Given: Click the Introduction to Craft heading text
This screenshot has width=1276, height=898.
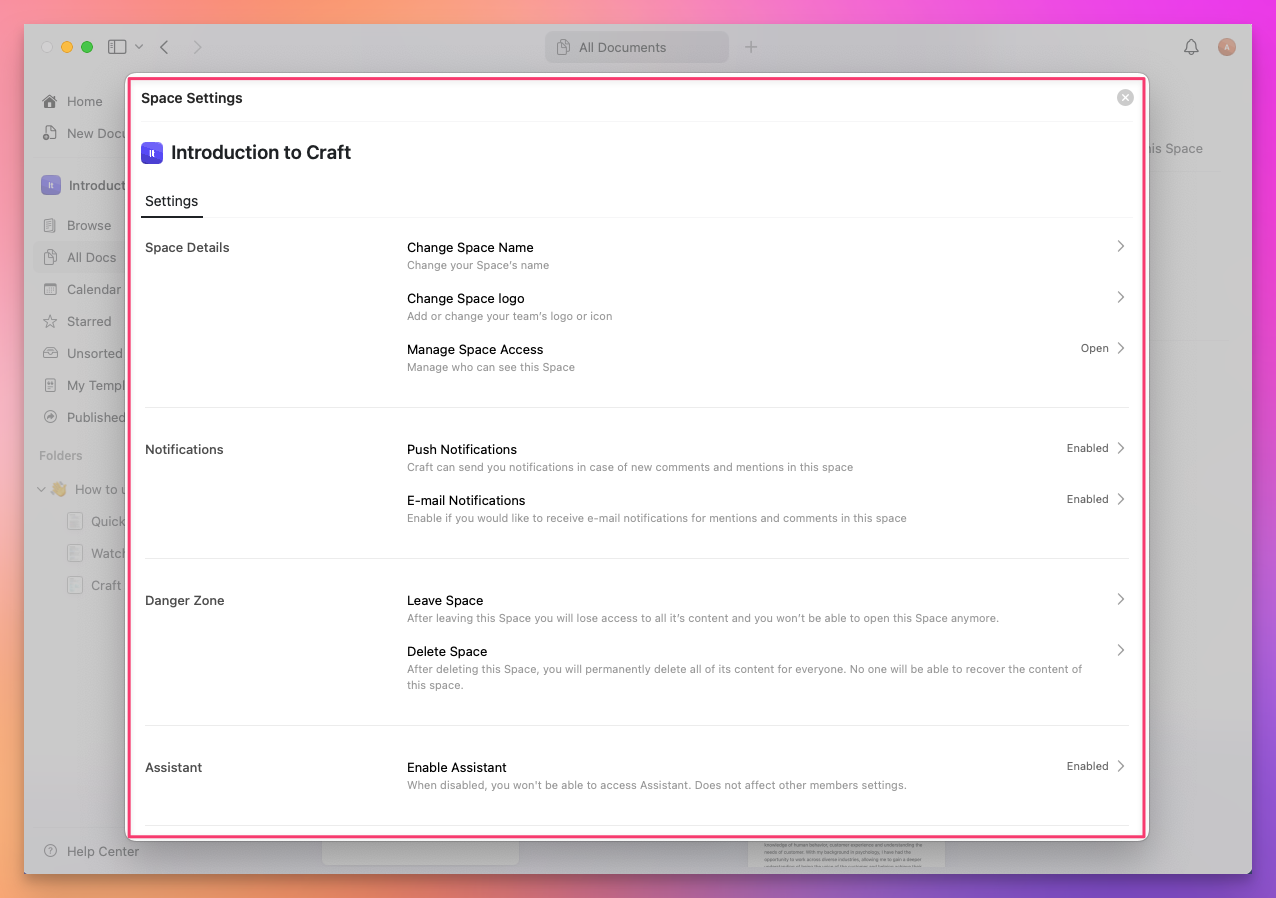Looking at the screenshot, I should pyautogui.click(x=261, y=152).
